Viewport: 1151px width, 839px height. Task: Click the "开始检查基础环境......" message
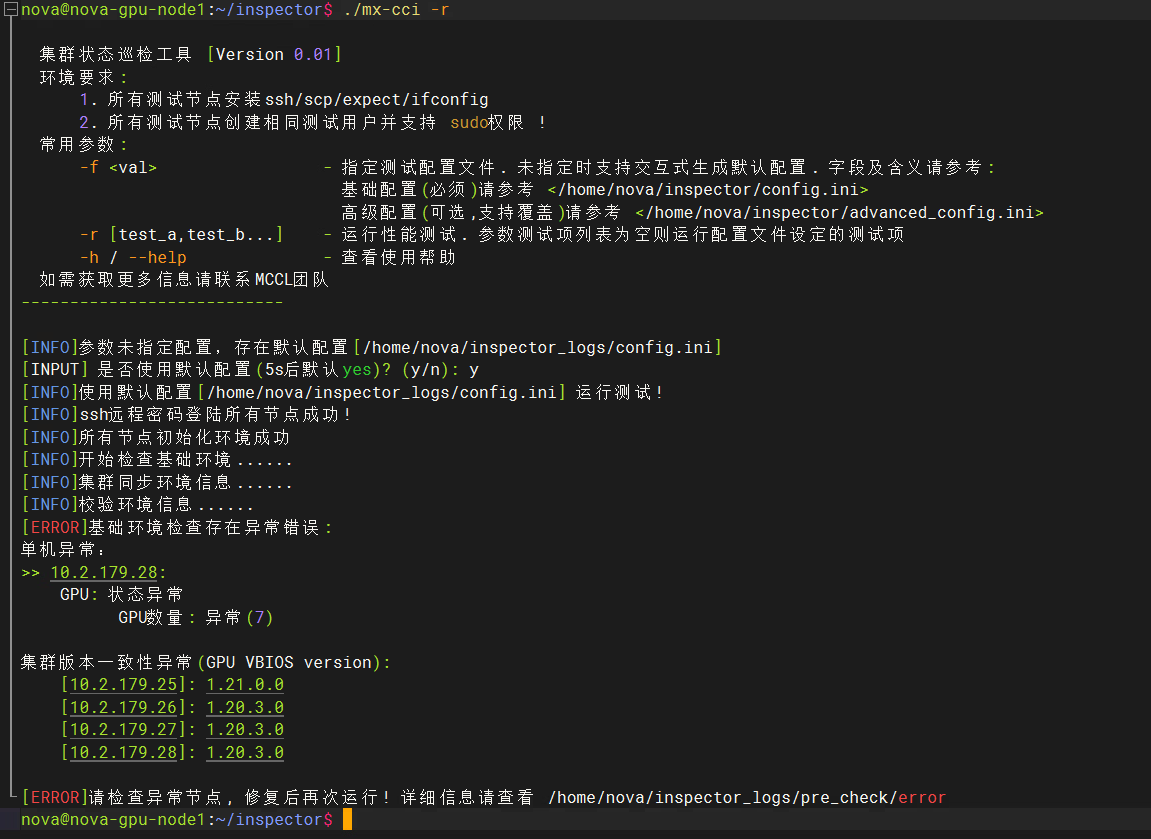coord(186,460)
